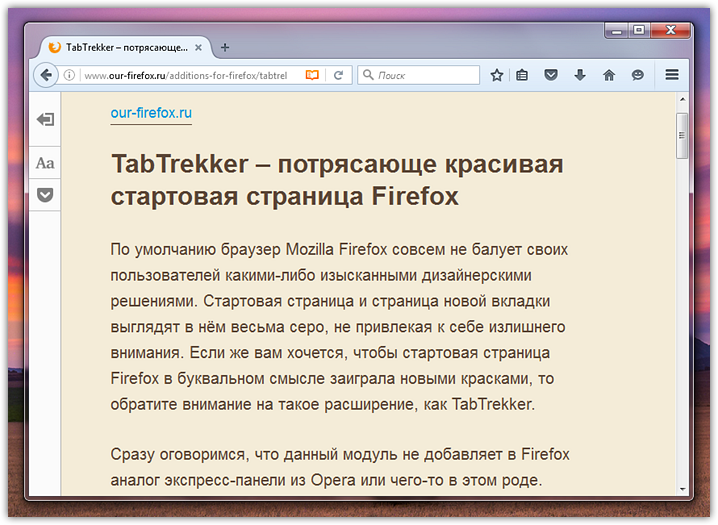Select the TabTrekker tab
The width and height of the screenshot is (718, 525).
pos(126,48)
